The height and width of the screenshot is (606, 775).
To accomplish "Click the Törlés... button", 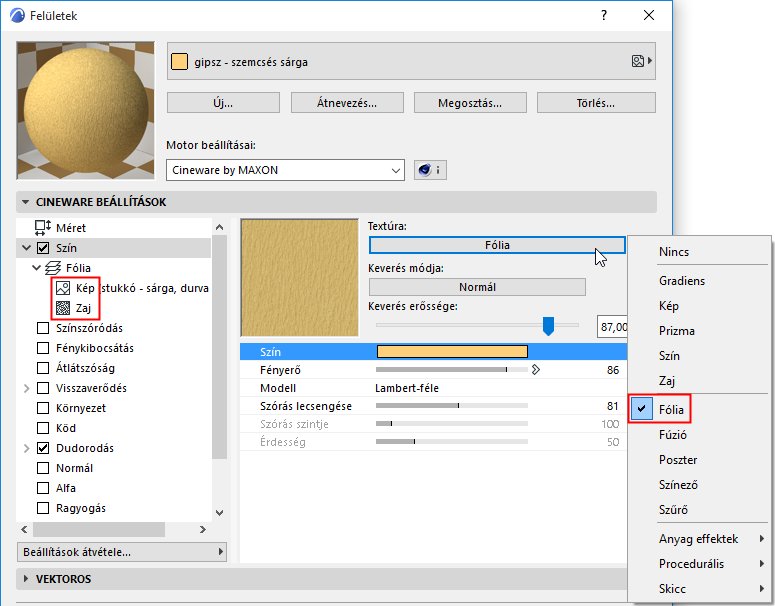I will [596, 103].
